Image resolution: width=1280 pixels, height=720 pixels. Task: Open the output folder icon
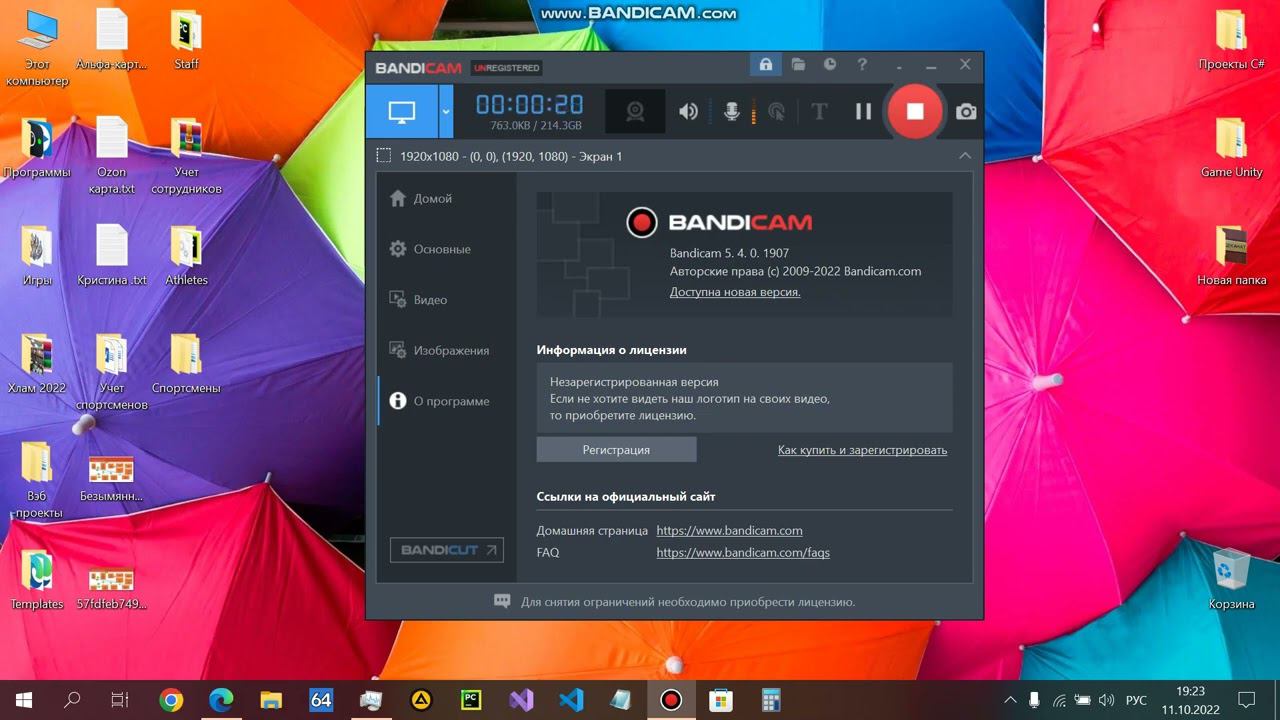(798, 65)
